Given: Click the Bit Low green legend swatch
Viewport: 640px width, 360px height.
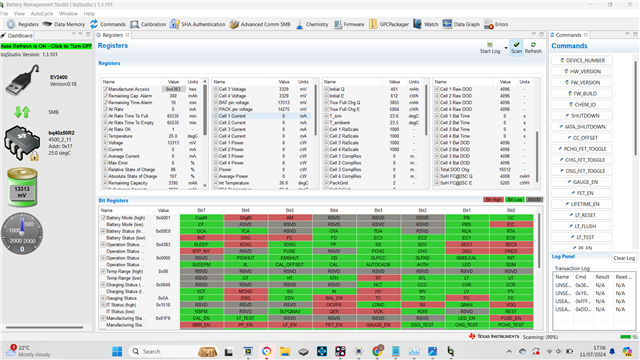Looking at the screenshot, I should pos(514,200).
